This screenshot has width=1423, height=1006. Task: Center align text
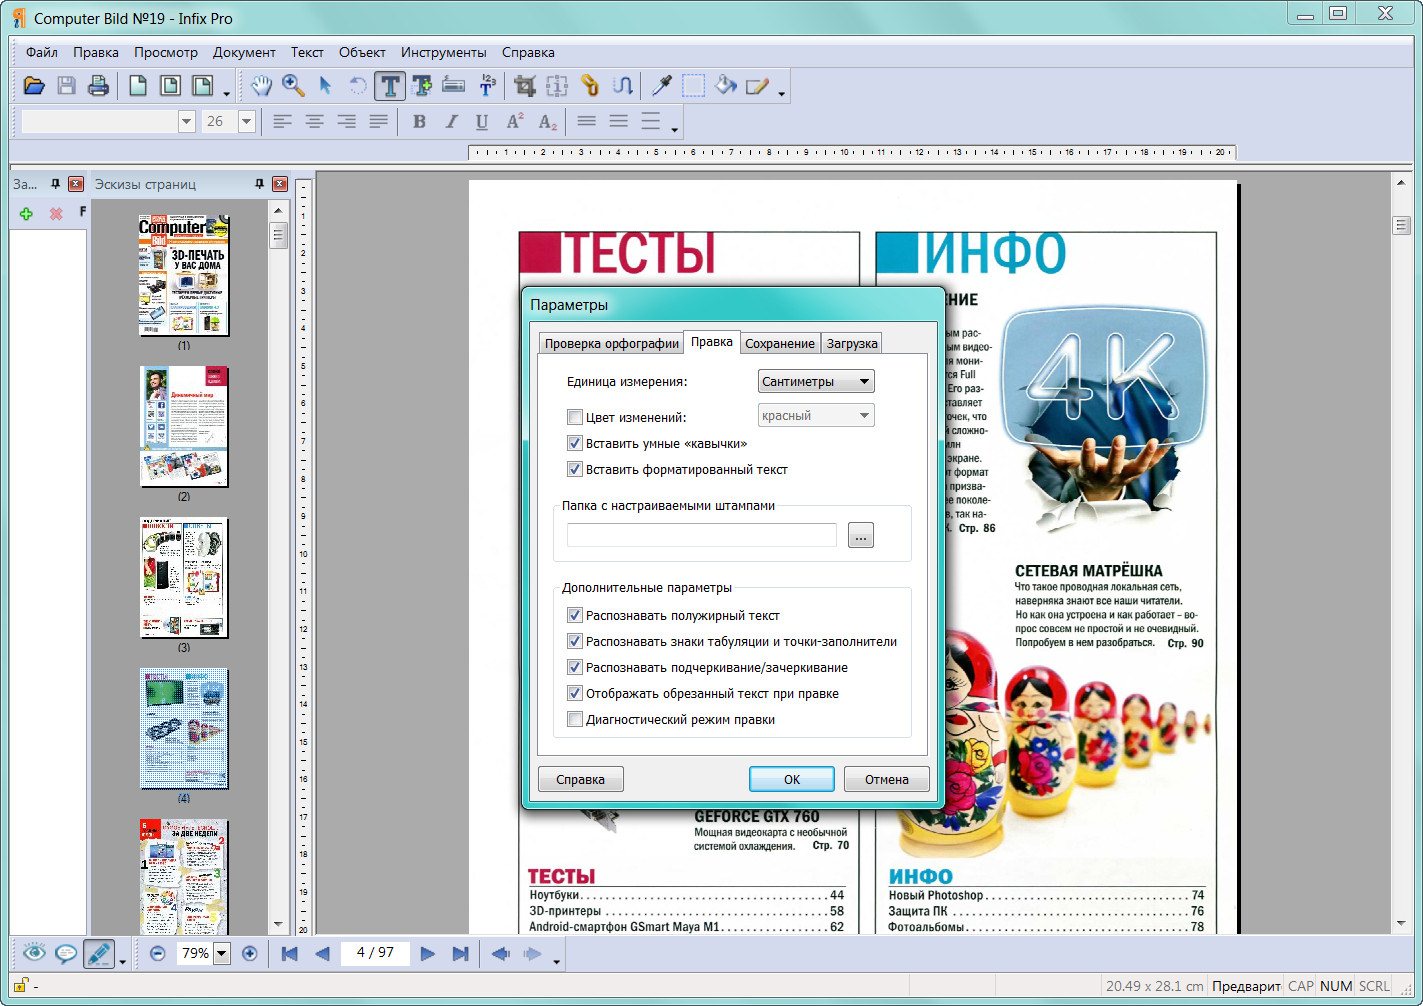315,121
